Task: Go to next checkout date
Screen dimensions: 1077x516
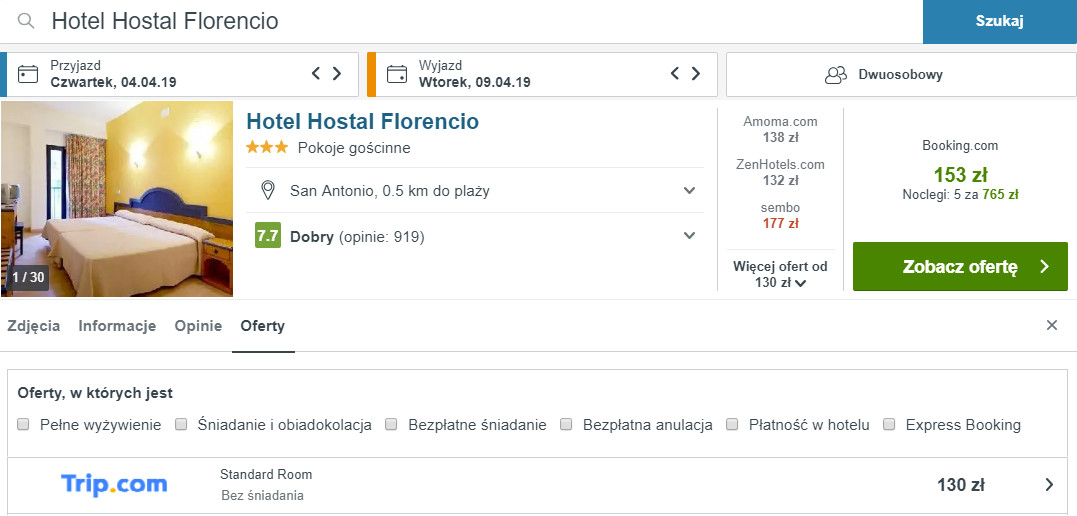Action: pyautogui.click(x=695, y=74)
